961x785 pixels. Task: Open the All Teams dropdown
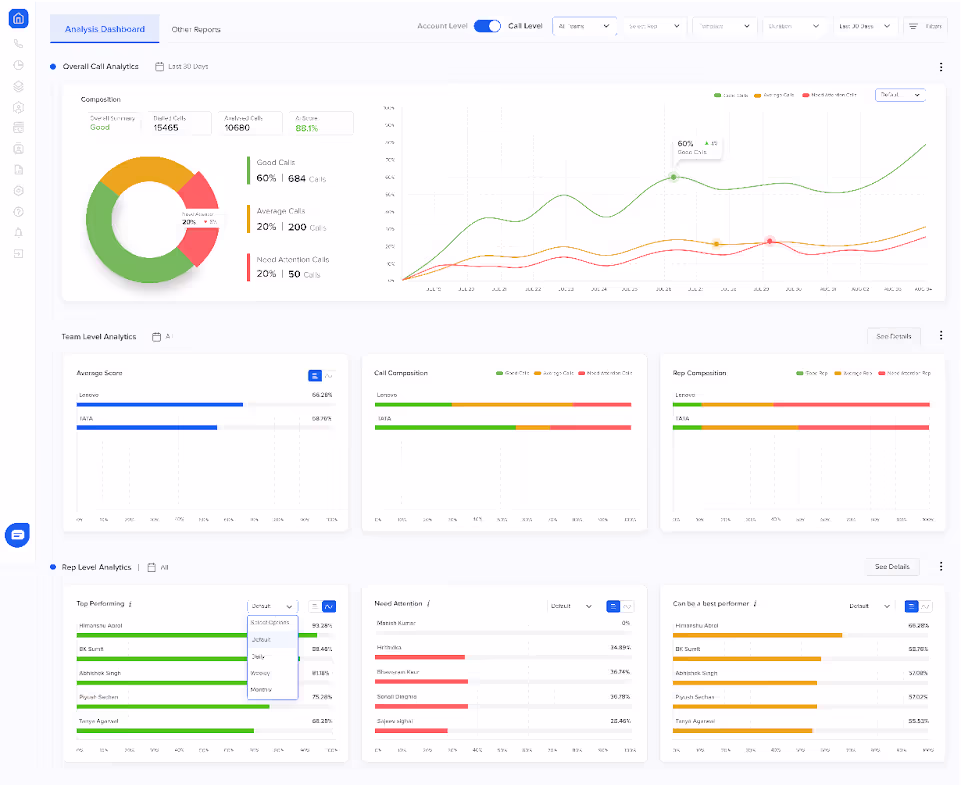[584, 26]
